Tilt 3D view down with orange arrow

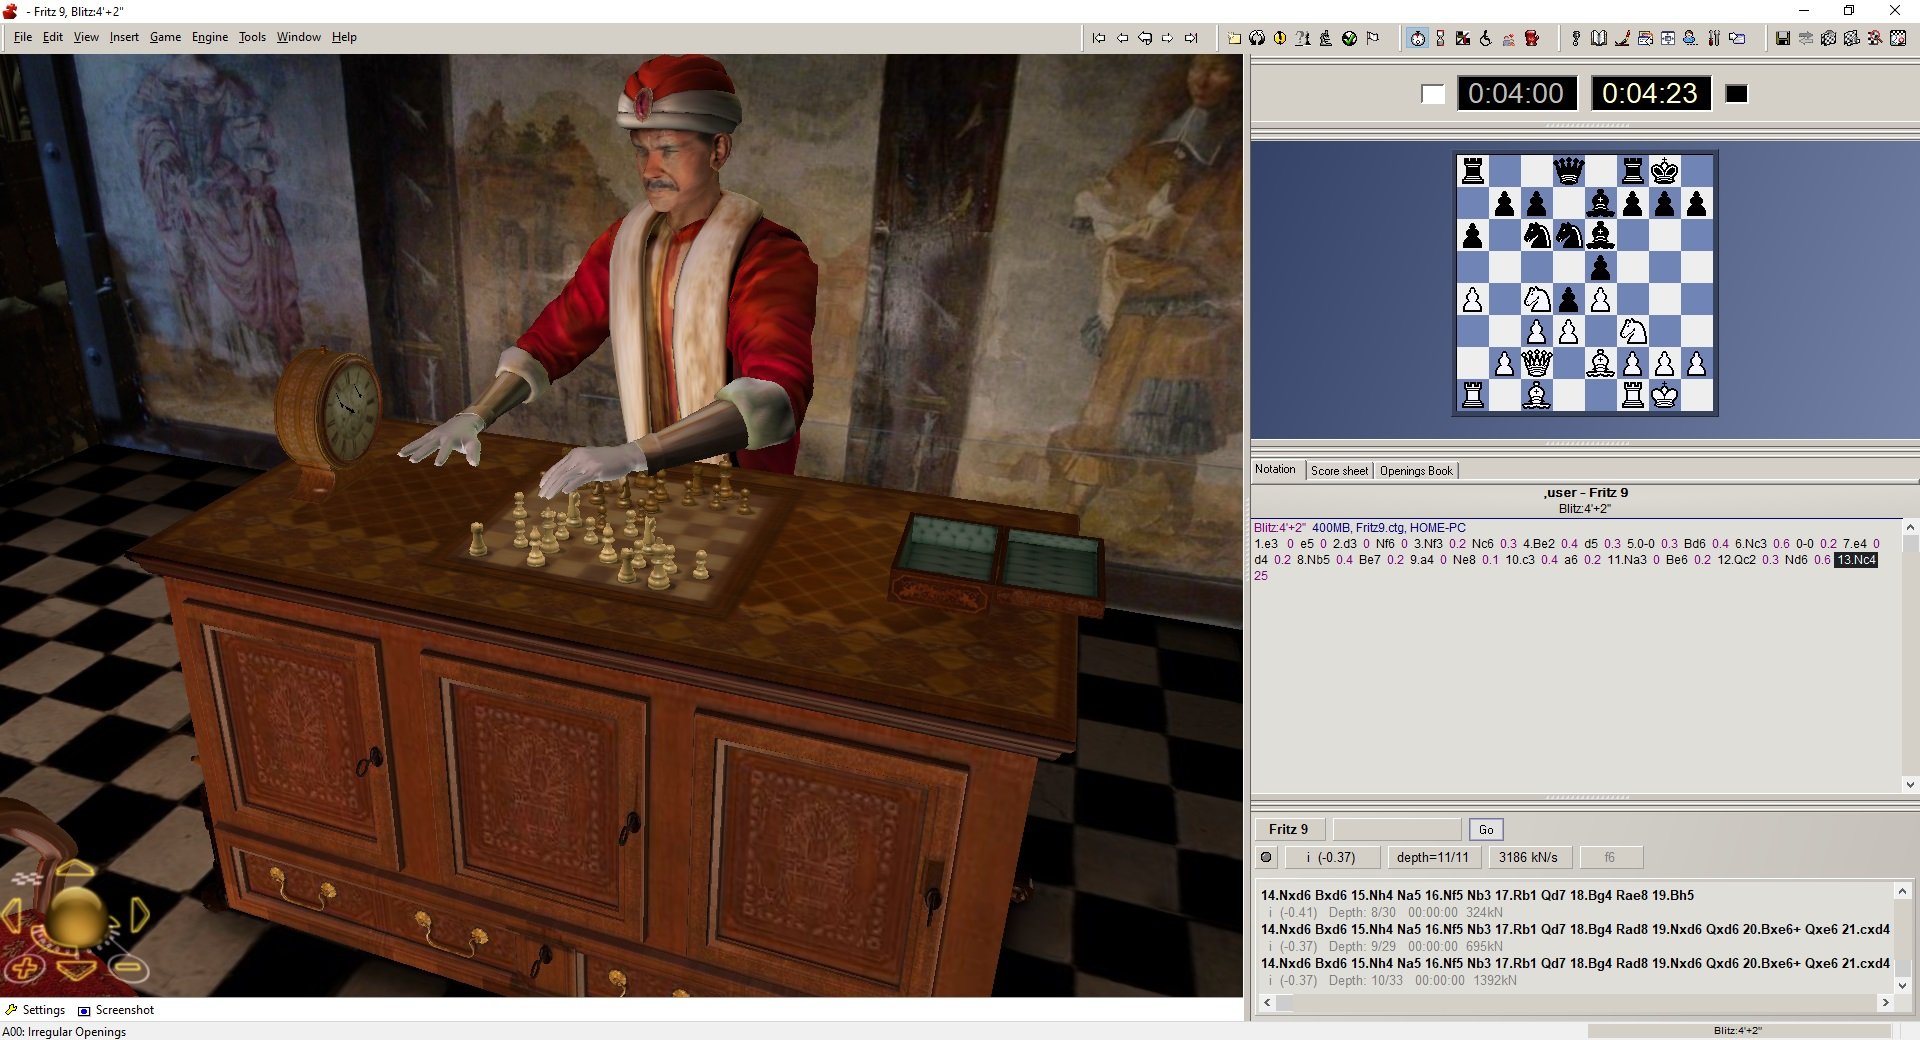coord(75,969)
